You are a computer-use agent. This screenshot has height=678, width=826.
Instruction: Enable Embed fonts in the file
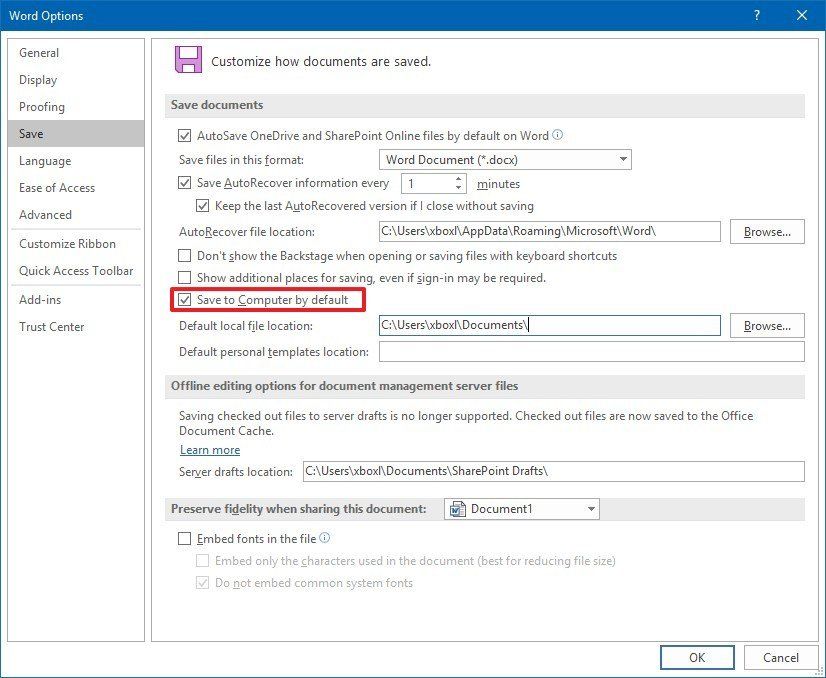[185, 538]
